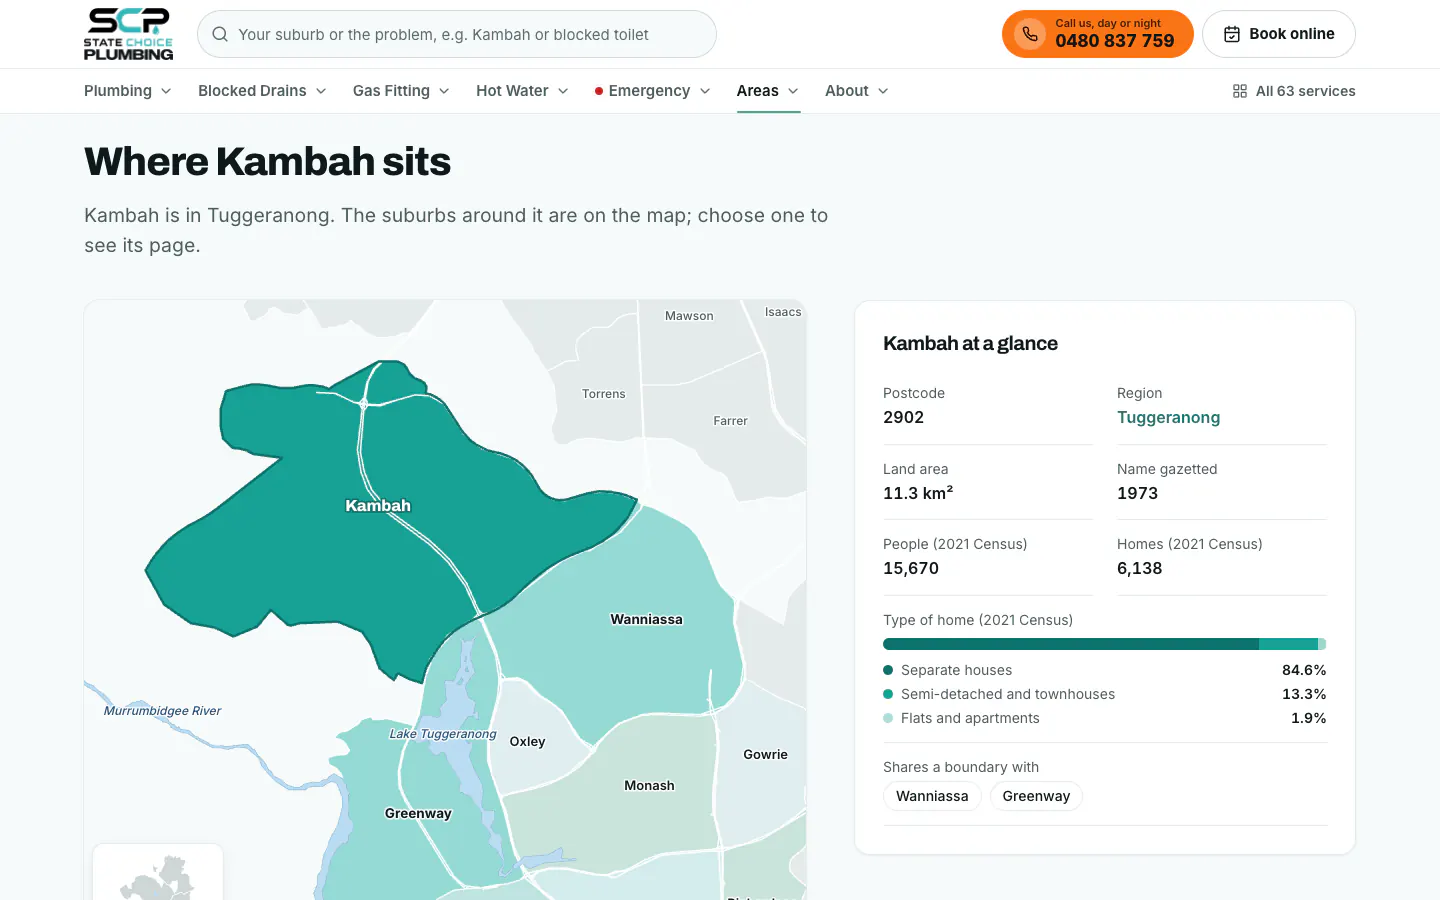
Task: Click the postcode value 2902
Action: pos(903,417)
